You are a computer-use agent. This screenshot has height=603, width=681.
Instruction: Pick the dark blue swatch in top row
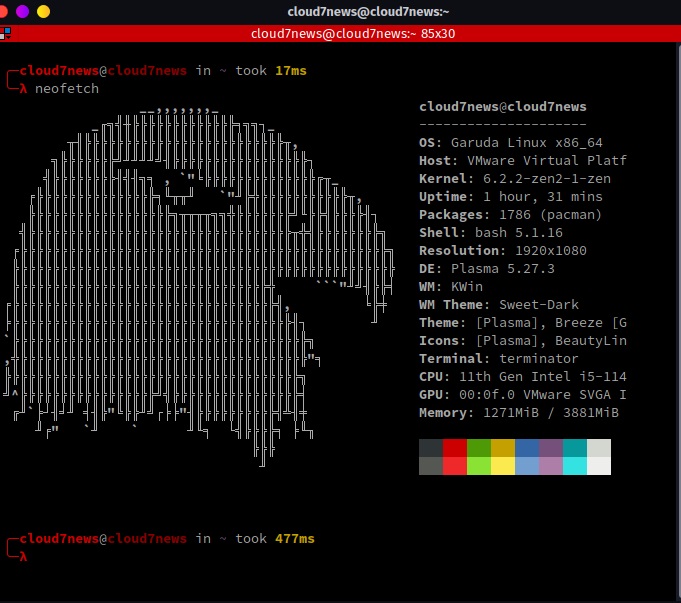[527, 448]
